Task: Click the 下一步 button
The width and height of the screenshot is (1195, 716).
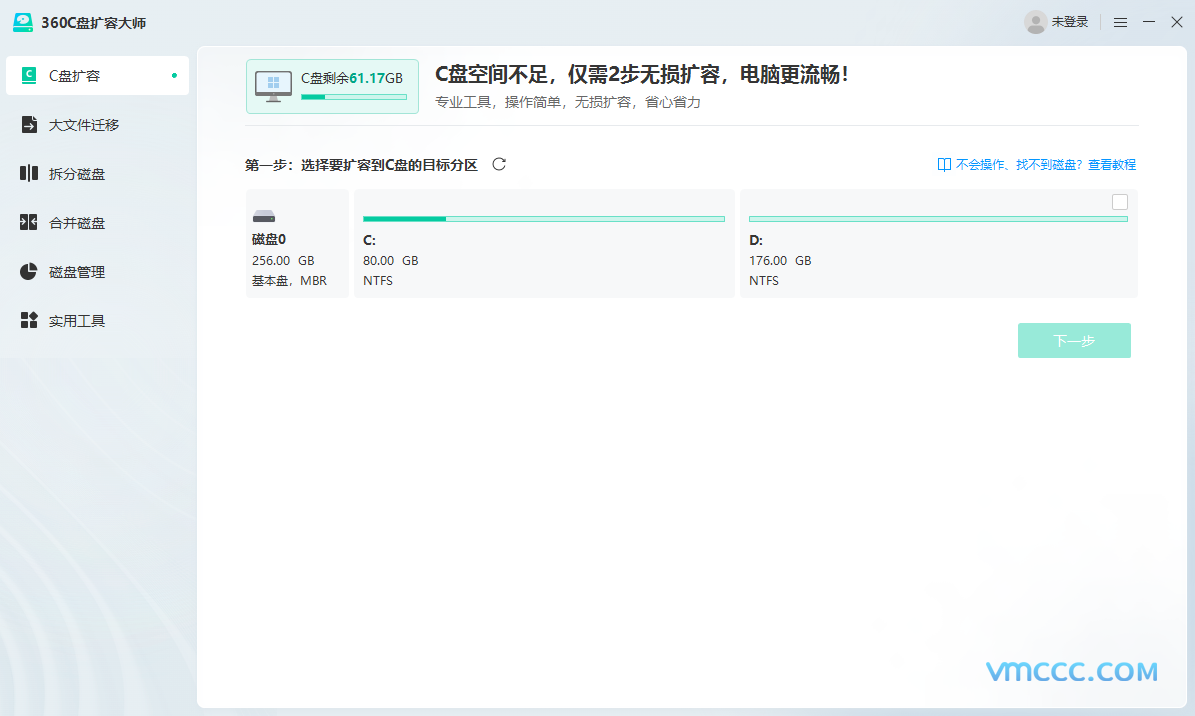Action: 1074,341
